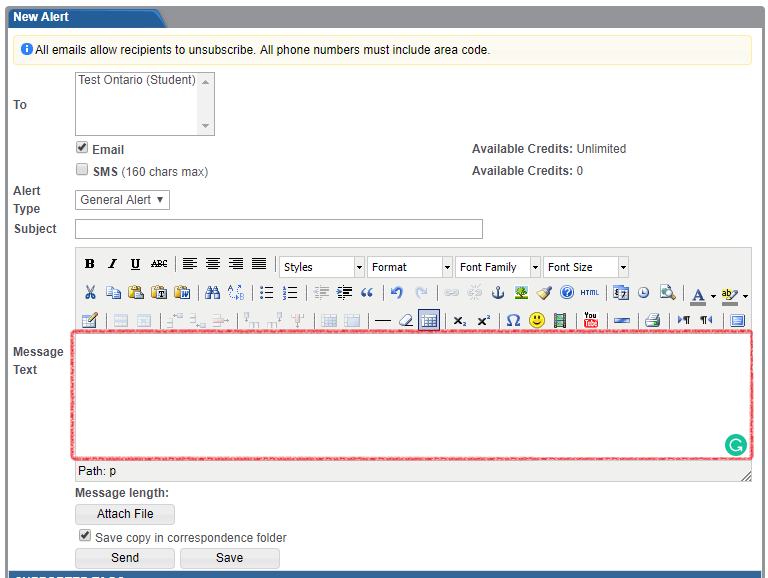Set left-to-right text direction
Image resolution: width=768 pixels, height=578 pixels.
click(683, 320)
